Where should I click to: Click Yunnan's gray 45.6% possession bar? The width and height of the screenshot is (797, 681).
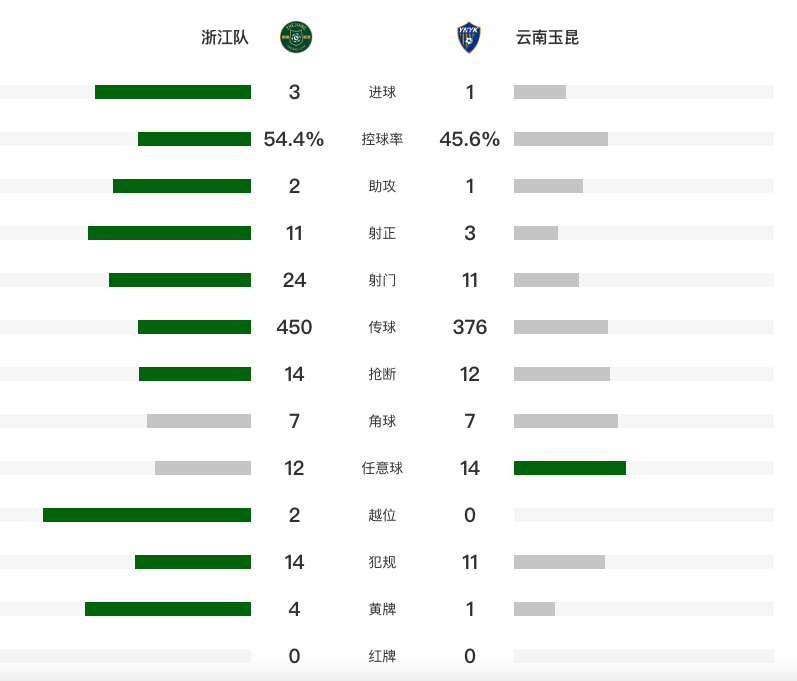click(x=561, y=139)
